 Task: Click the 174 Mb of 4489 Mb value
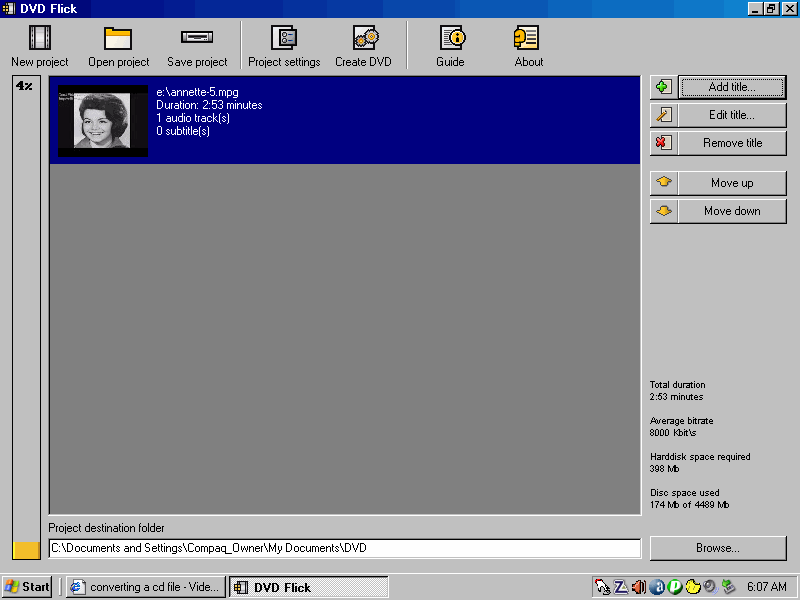coord(689,505)
